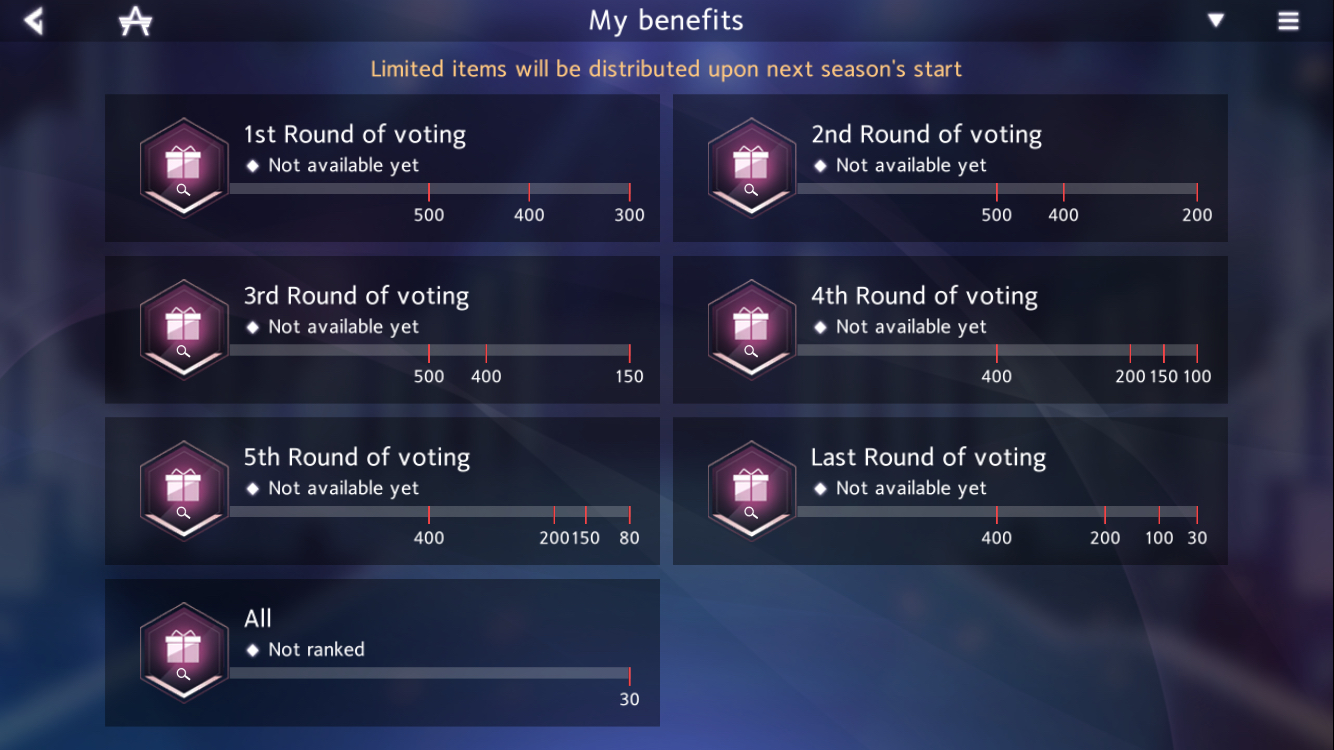1334x750 pixels.
Task: Inspect the 3rd Round gift box icon
Action: click(x=184, y=329)
